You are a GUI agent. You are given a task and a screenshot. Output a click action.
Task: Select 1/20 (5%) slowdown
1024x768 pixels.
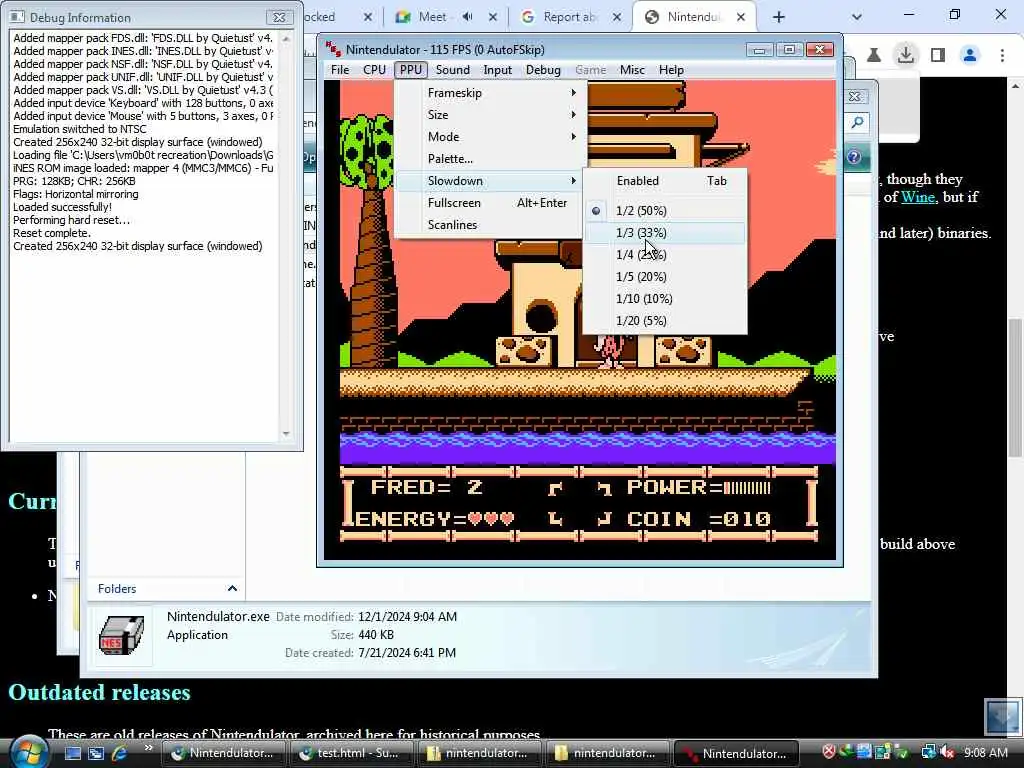tap(665, 321)
